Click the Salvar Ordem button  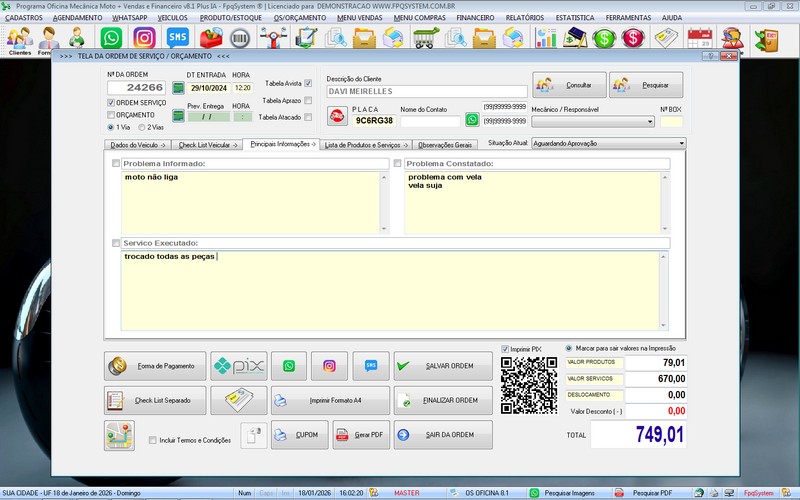(x=443, y=367)
